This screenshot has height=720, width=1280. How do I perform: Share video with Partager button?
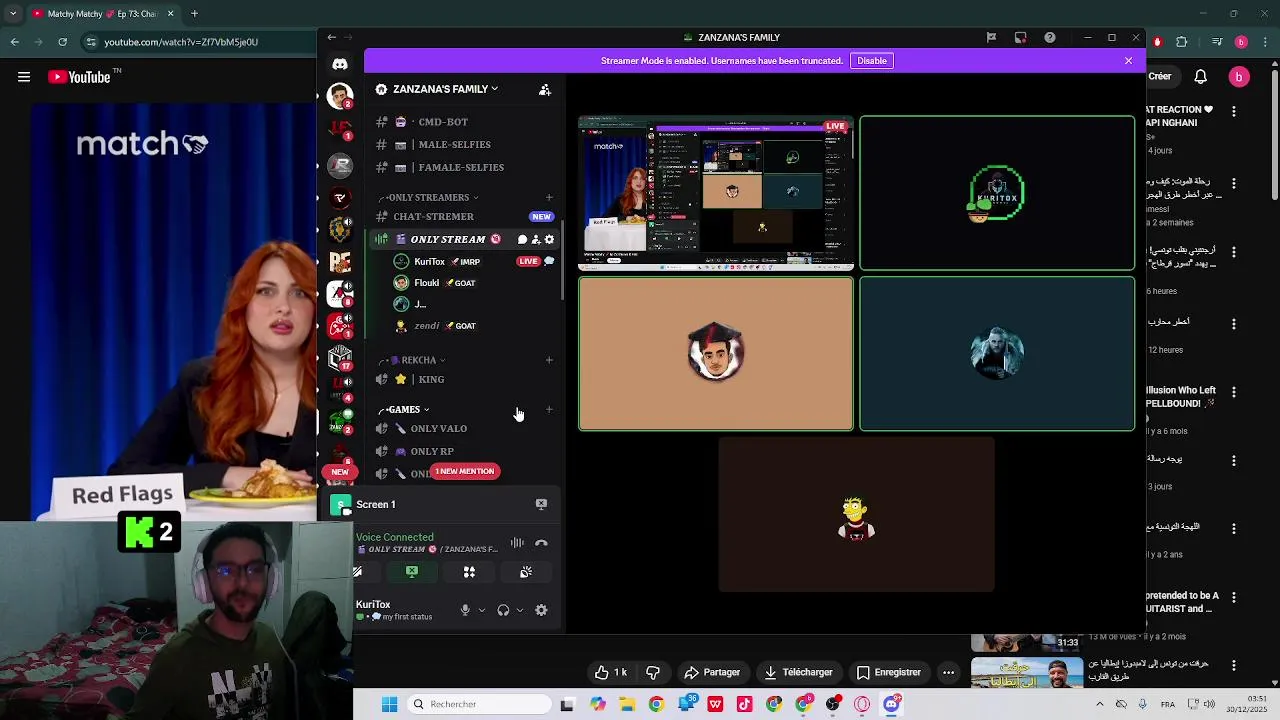pos(712,672)
